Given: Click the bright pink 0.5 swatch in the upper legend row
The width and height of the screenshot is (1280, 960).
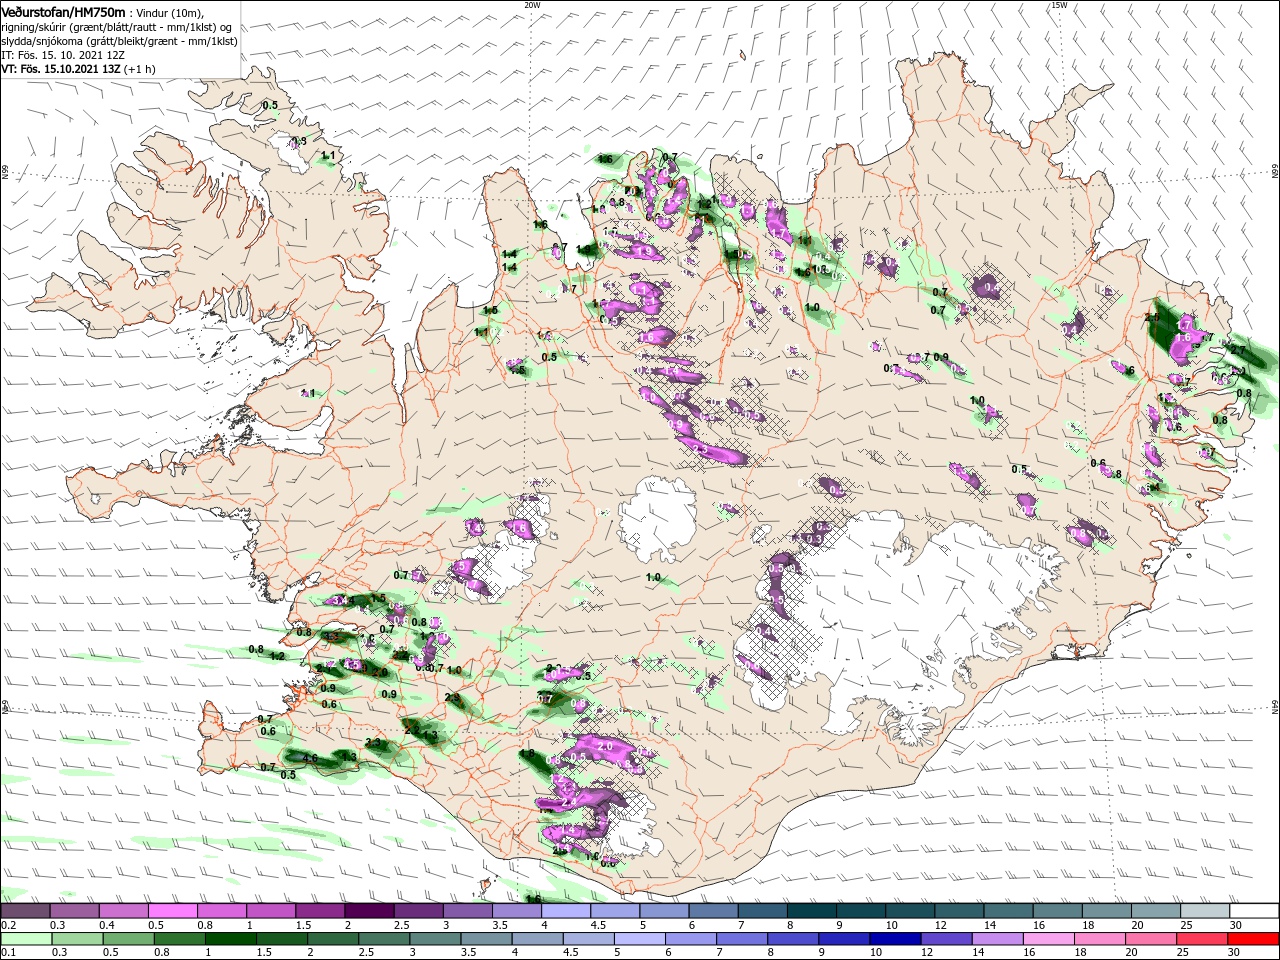Looking at the screenshot, I should pos(172,911).
